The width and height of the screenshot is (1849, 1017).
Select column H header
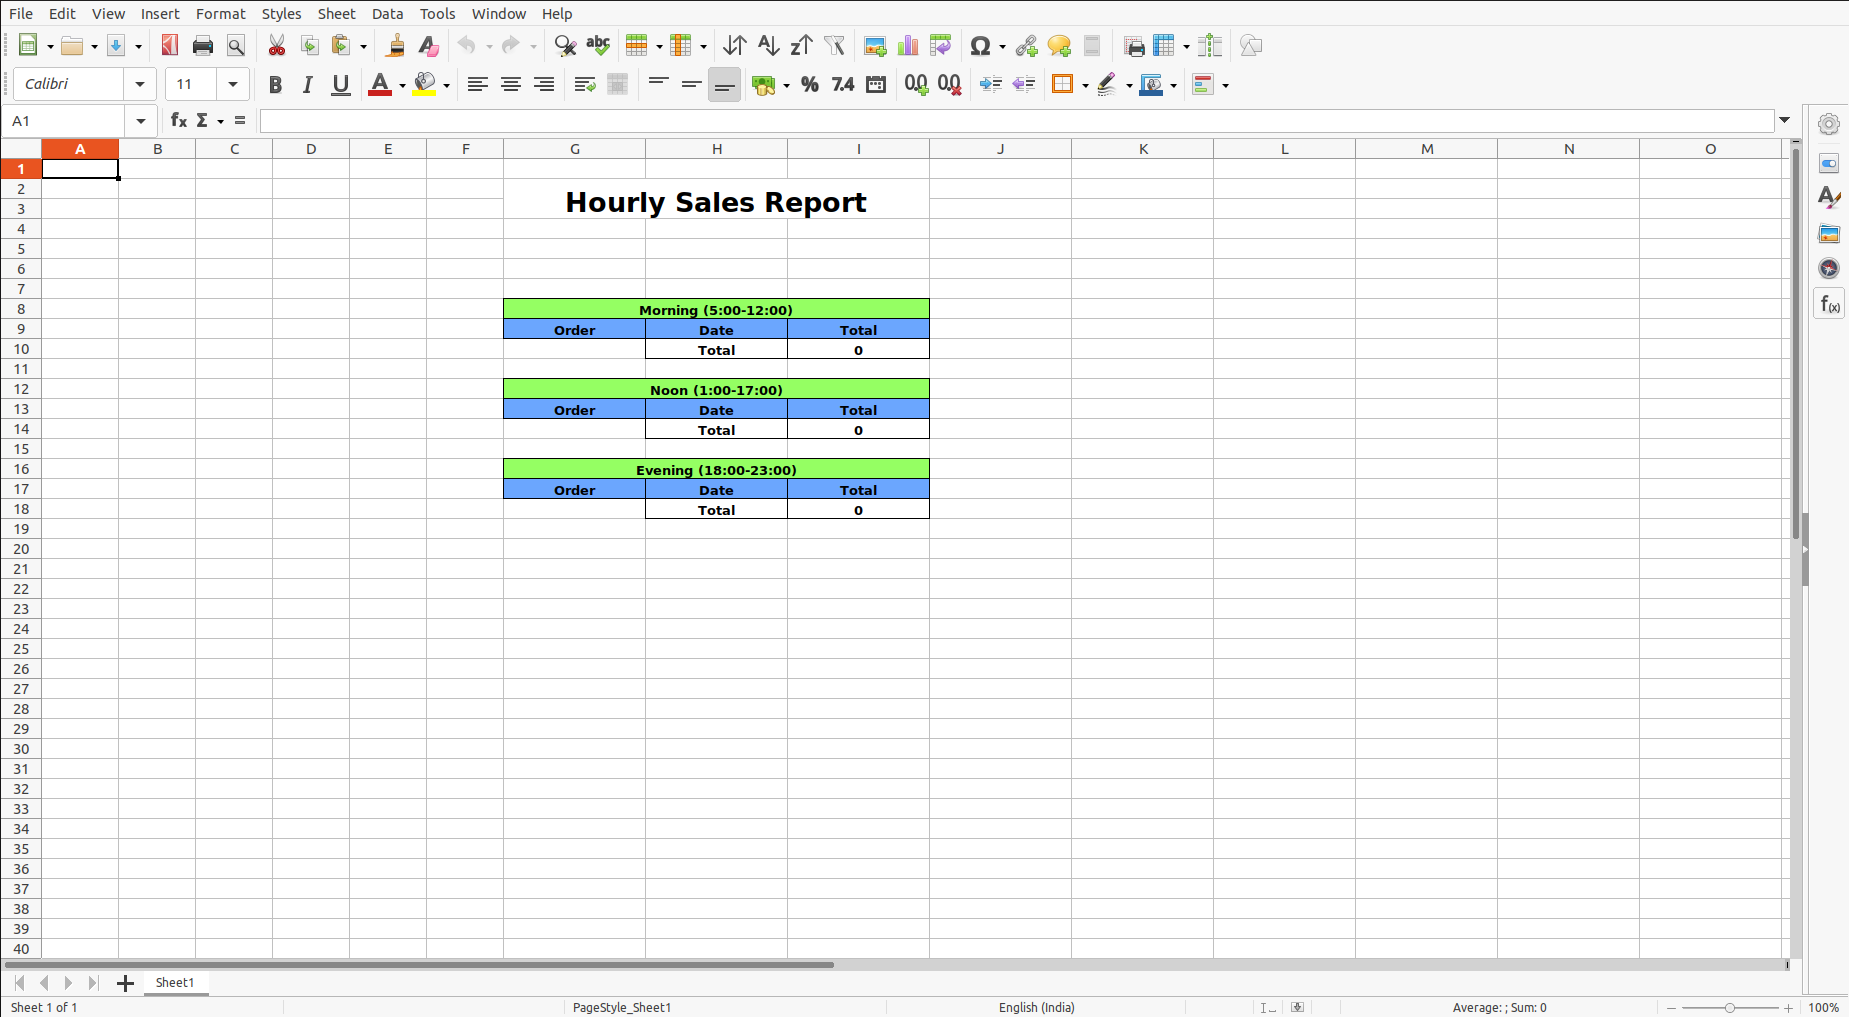717,149
